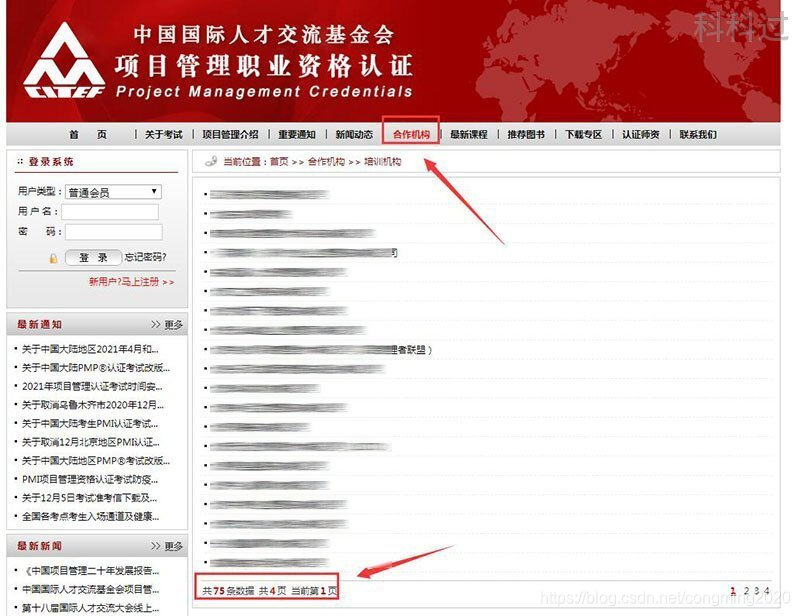Click the lock icon beside the login button
The width and height of the screenshot is (800, 616).
pyautogui.click(x=54, y=257)
